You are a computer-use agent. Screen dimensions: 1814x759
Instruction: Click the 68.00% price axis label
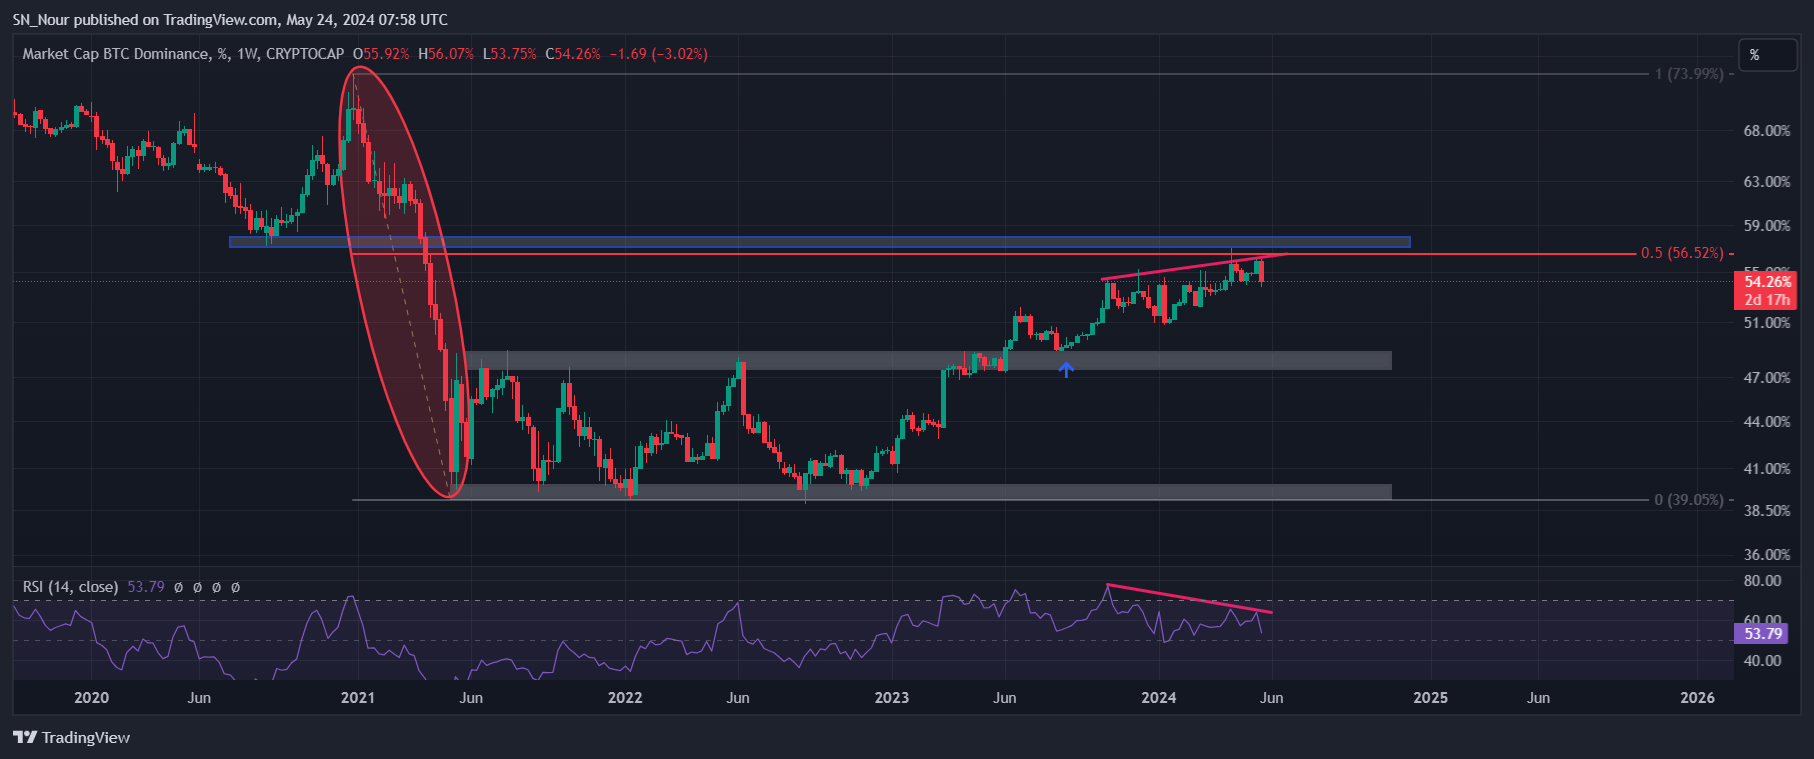coord(1767,131)
